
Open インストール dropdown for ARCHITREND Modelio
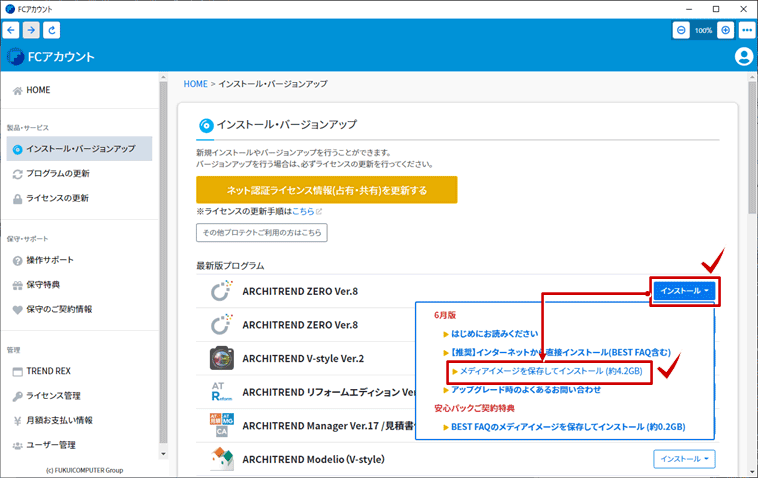click(684, 459)
